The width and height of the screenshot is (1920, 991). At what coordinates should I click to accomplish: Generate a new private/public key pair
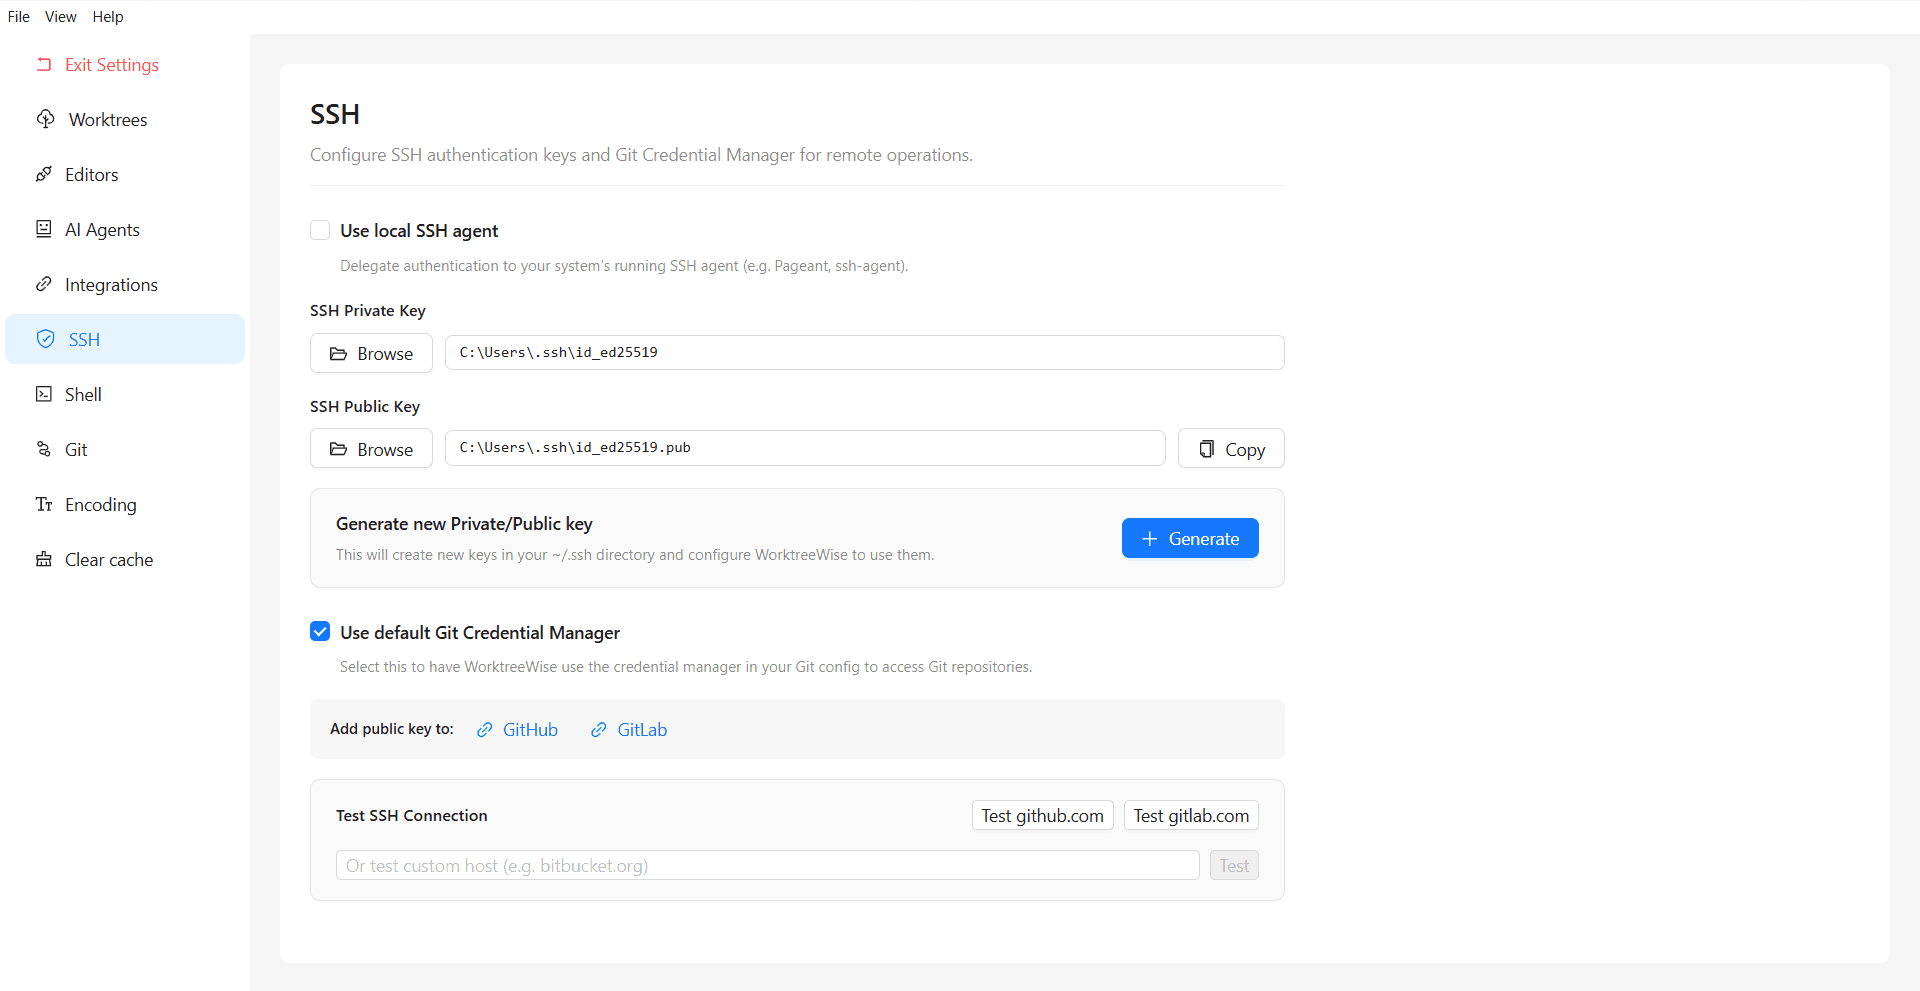coord(1190,538)
